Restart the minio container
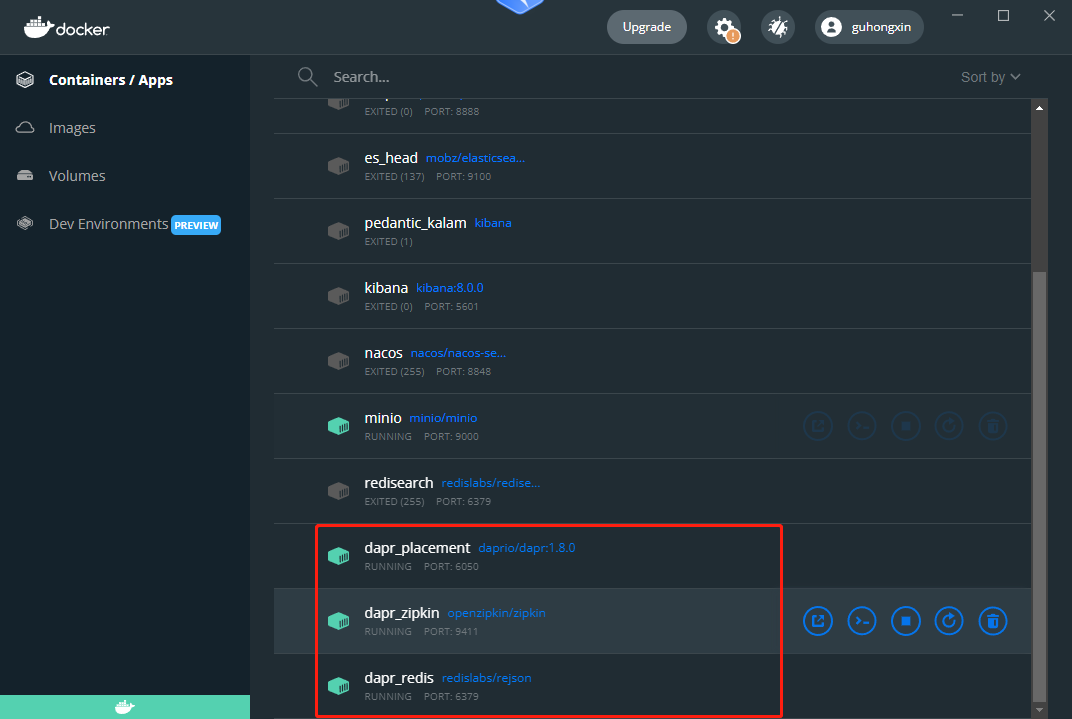The width and height of the screenshot is (1072, 719). click(x=949, y=426)
